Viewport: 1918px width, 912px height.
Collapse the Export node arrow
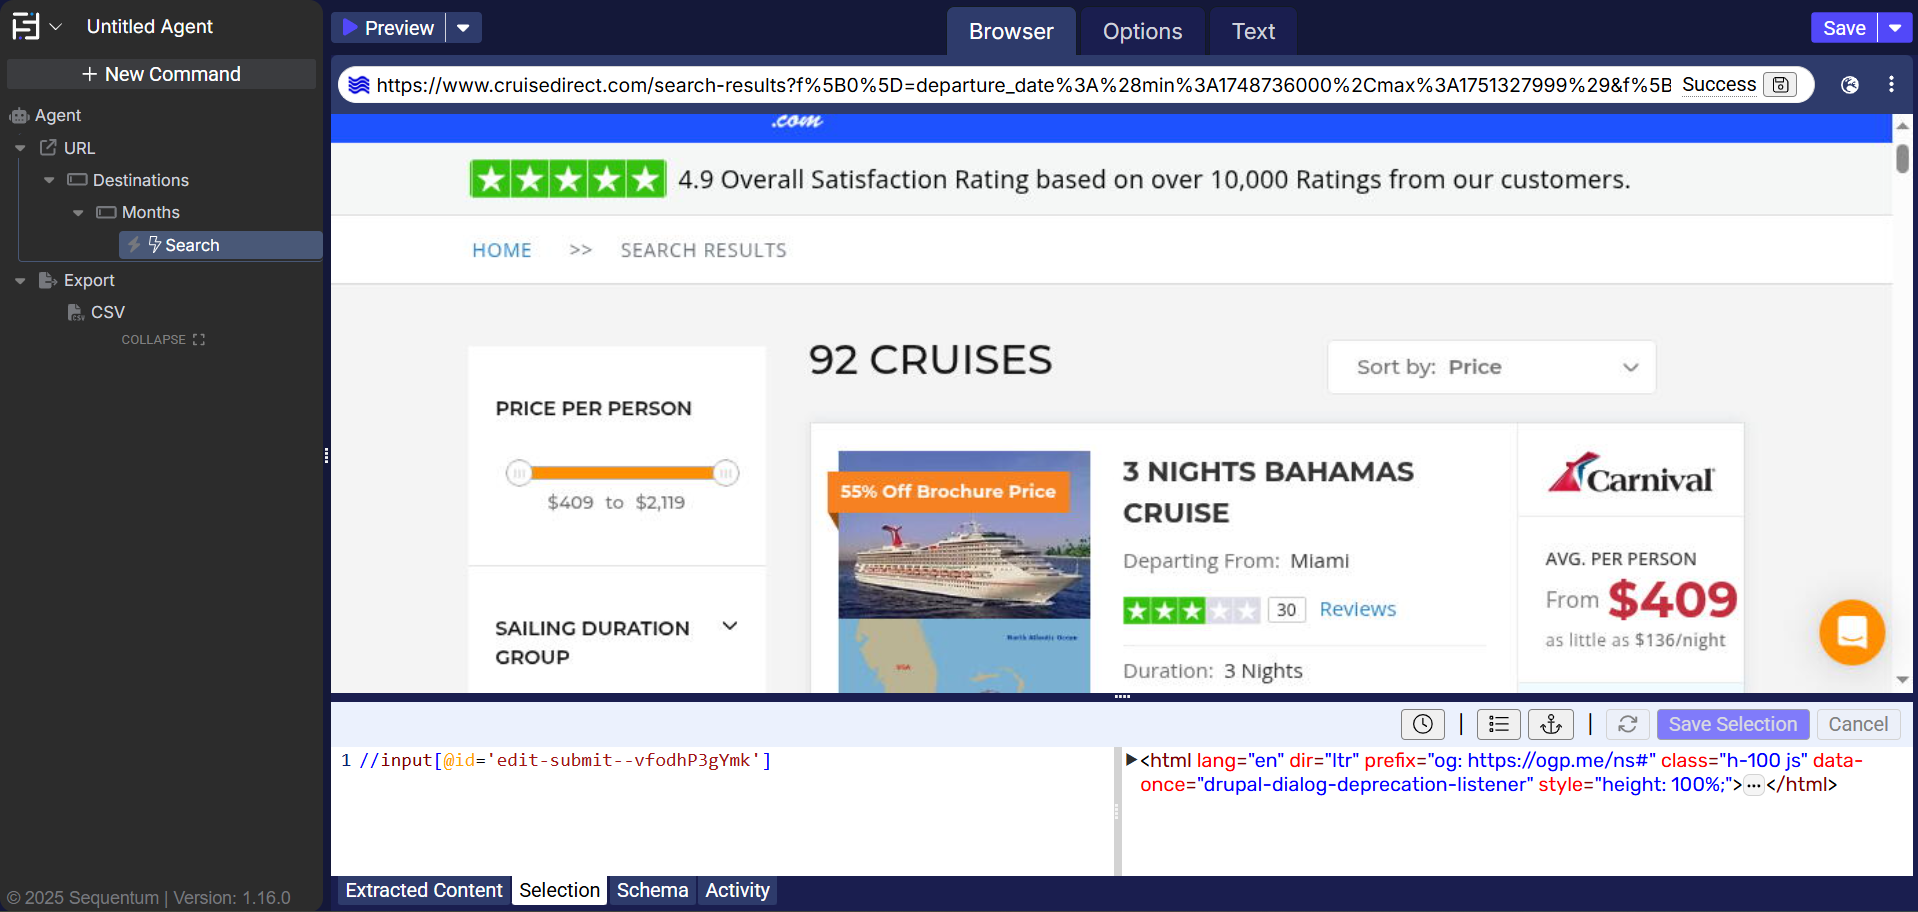pos(20,281)
